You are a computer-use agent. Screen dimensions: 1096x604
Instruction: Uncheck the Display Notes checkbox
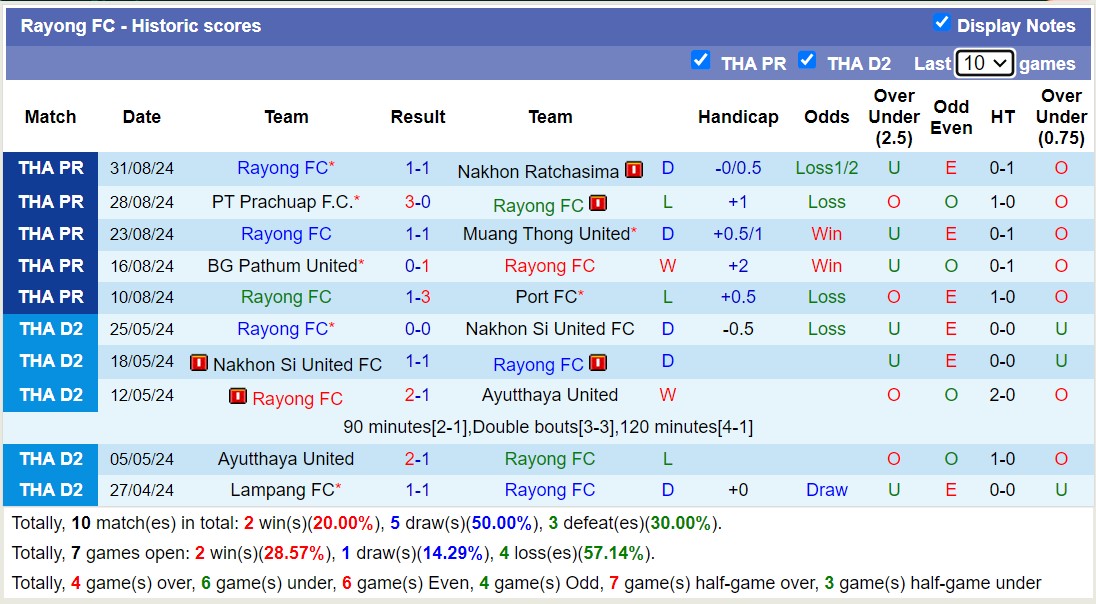coord(941,25)
